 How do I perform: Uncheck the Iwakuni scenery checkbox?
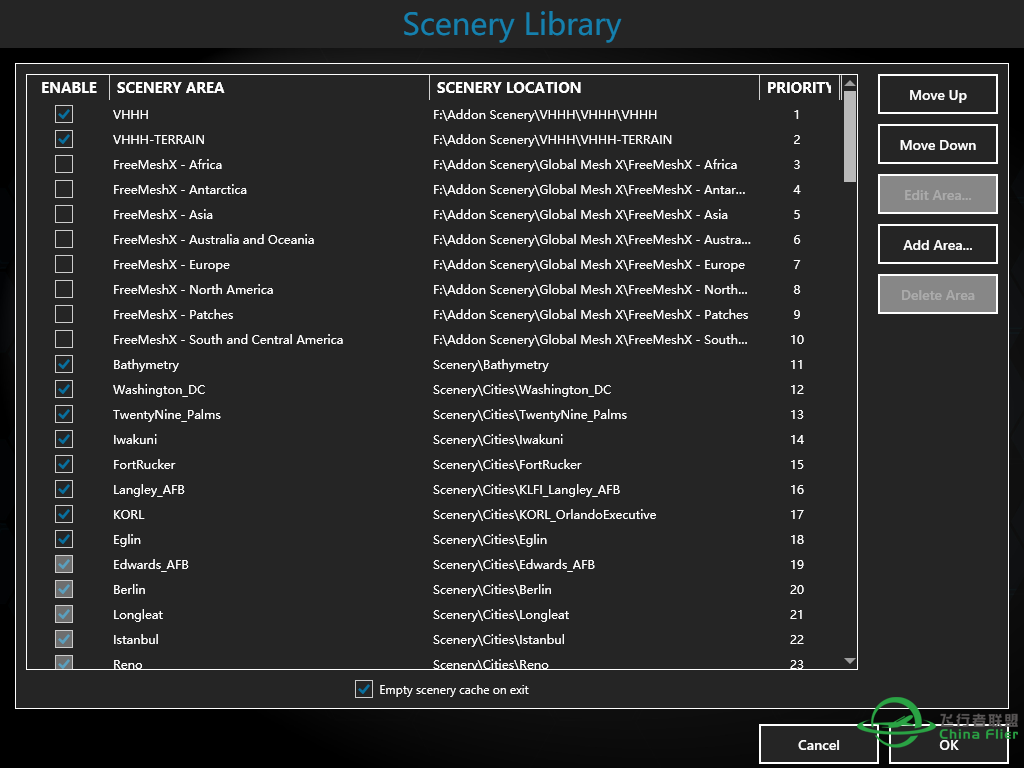coord(64,439)
